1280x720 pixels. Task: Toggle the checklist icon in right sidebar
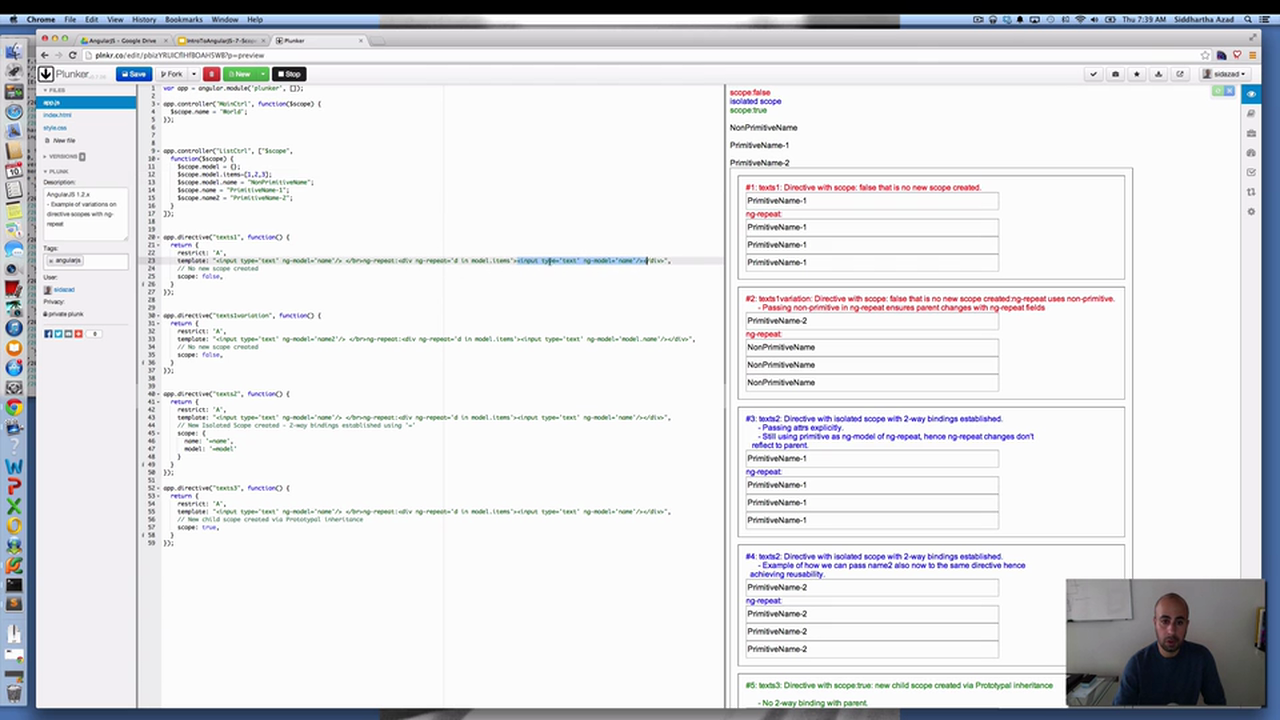pyautogui.click(x=1251, y=172)
